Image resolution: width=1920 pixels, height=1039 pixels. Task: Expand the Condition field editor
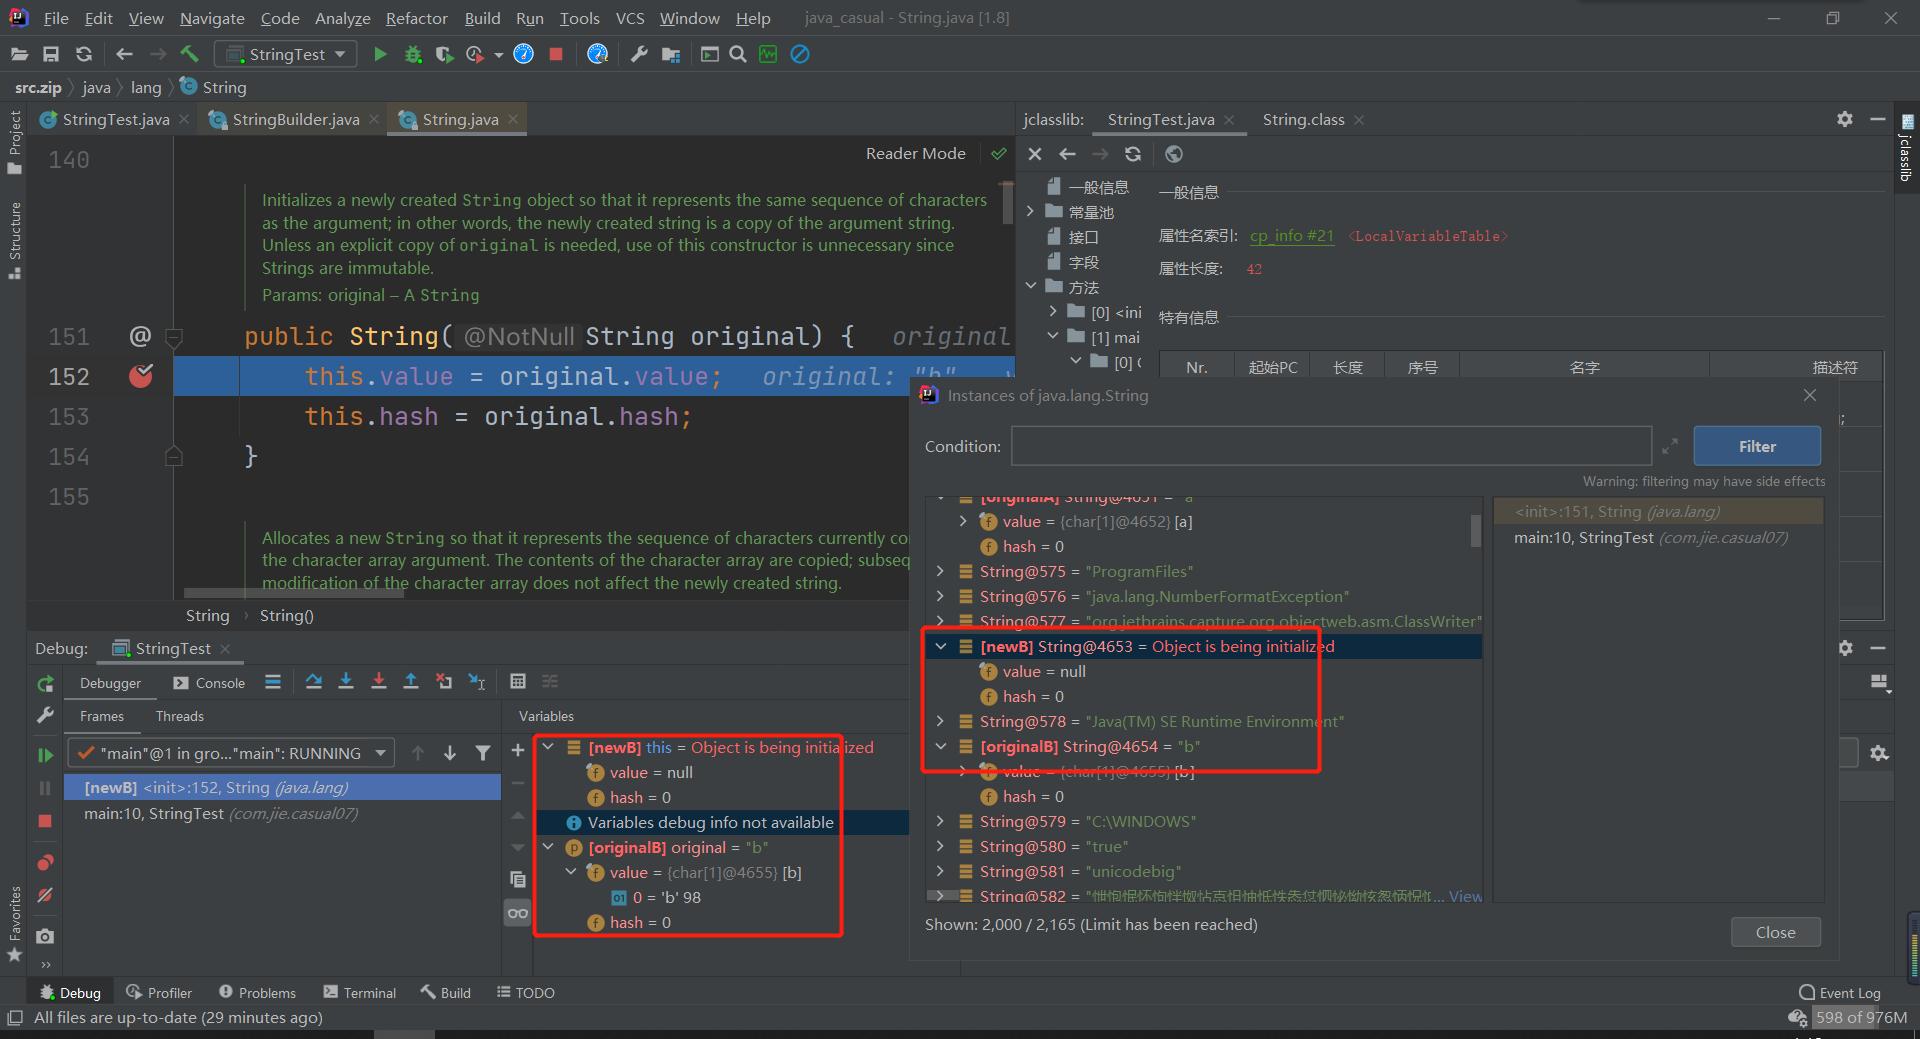pyautogui.click(x=1670, y=446)
